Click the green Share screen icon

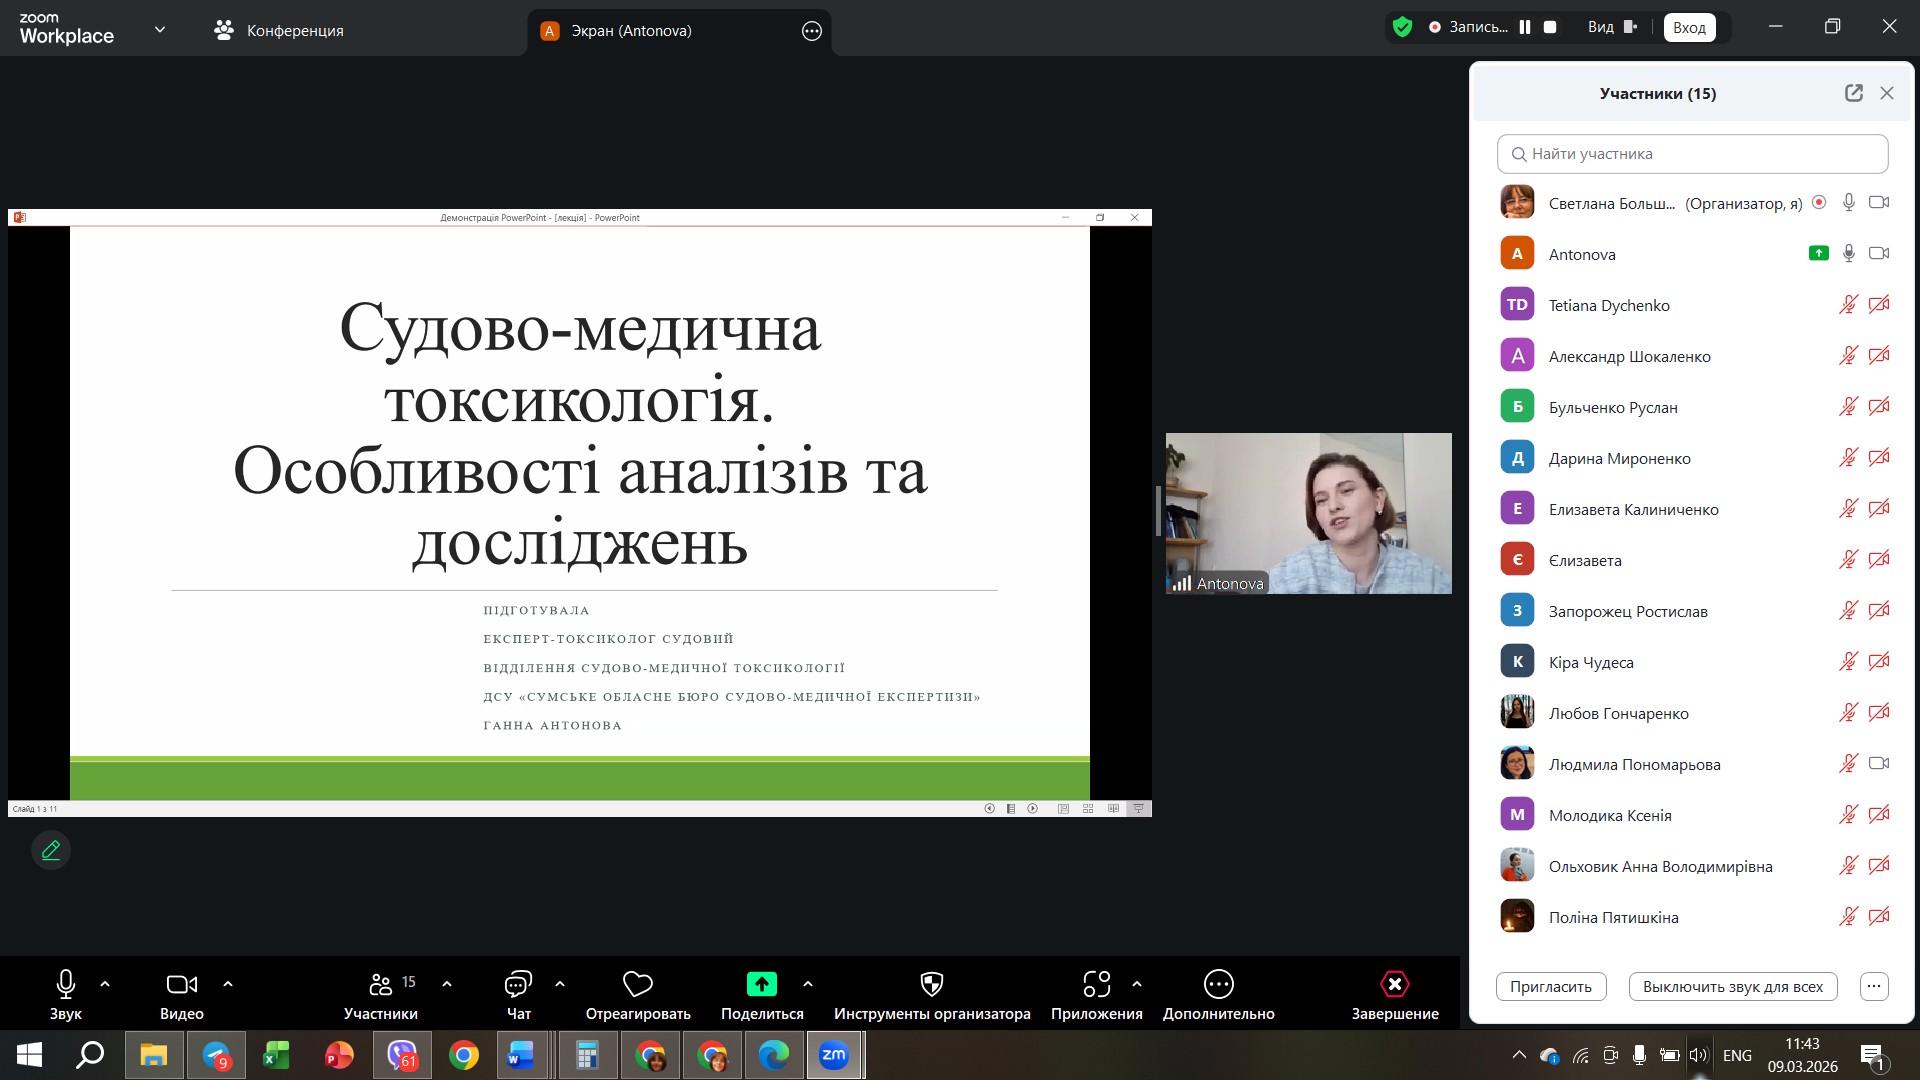[x=761, y=984]
